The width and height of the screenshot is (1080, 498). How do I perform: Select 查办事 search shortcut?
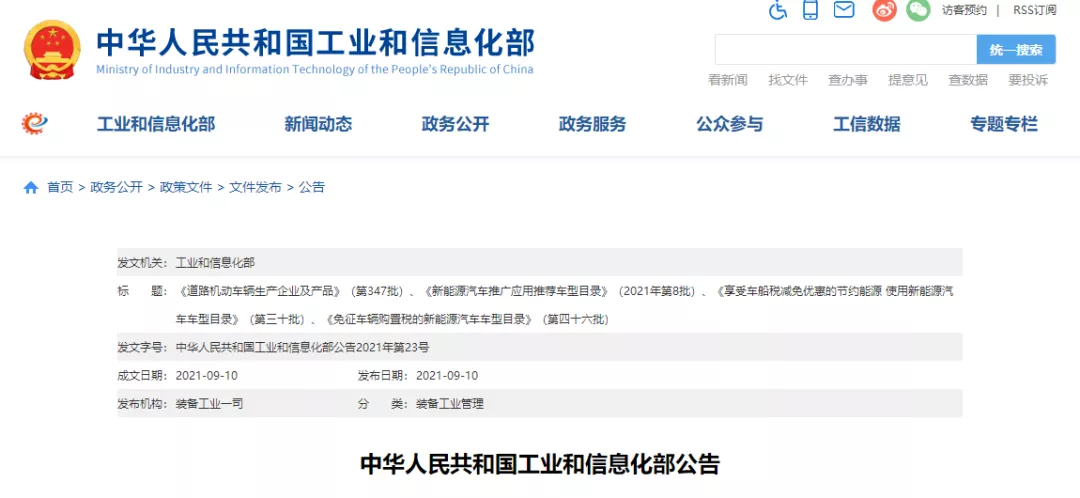[x=848, y=80]
